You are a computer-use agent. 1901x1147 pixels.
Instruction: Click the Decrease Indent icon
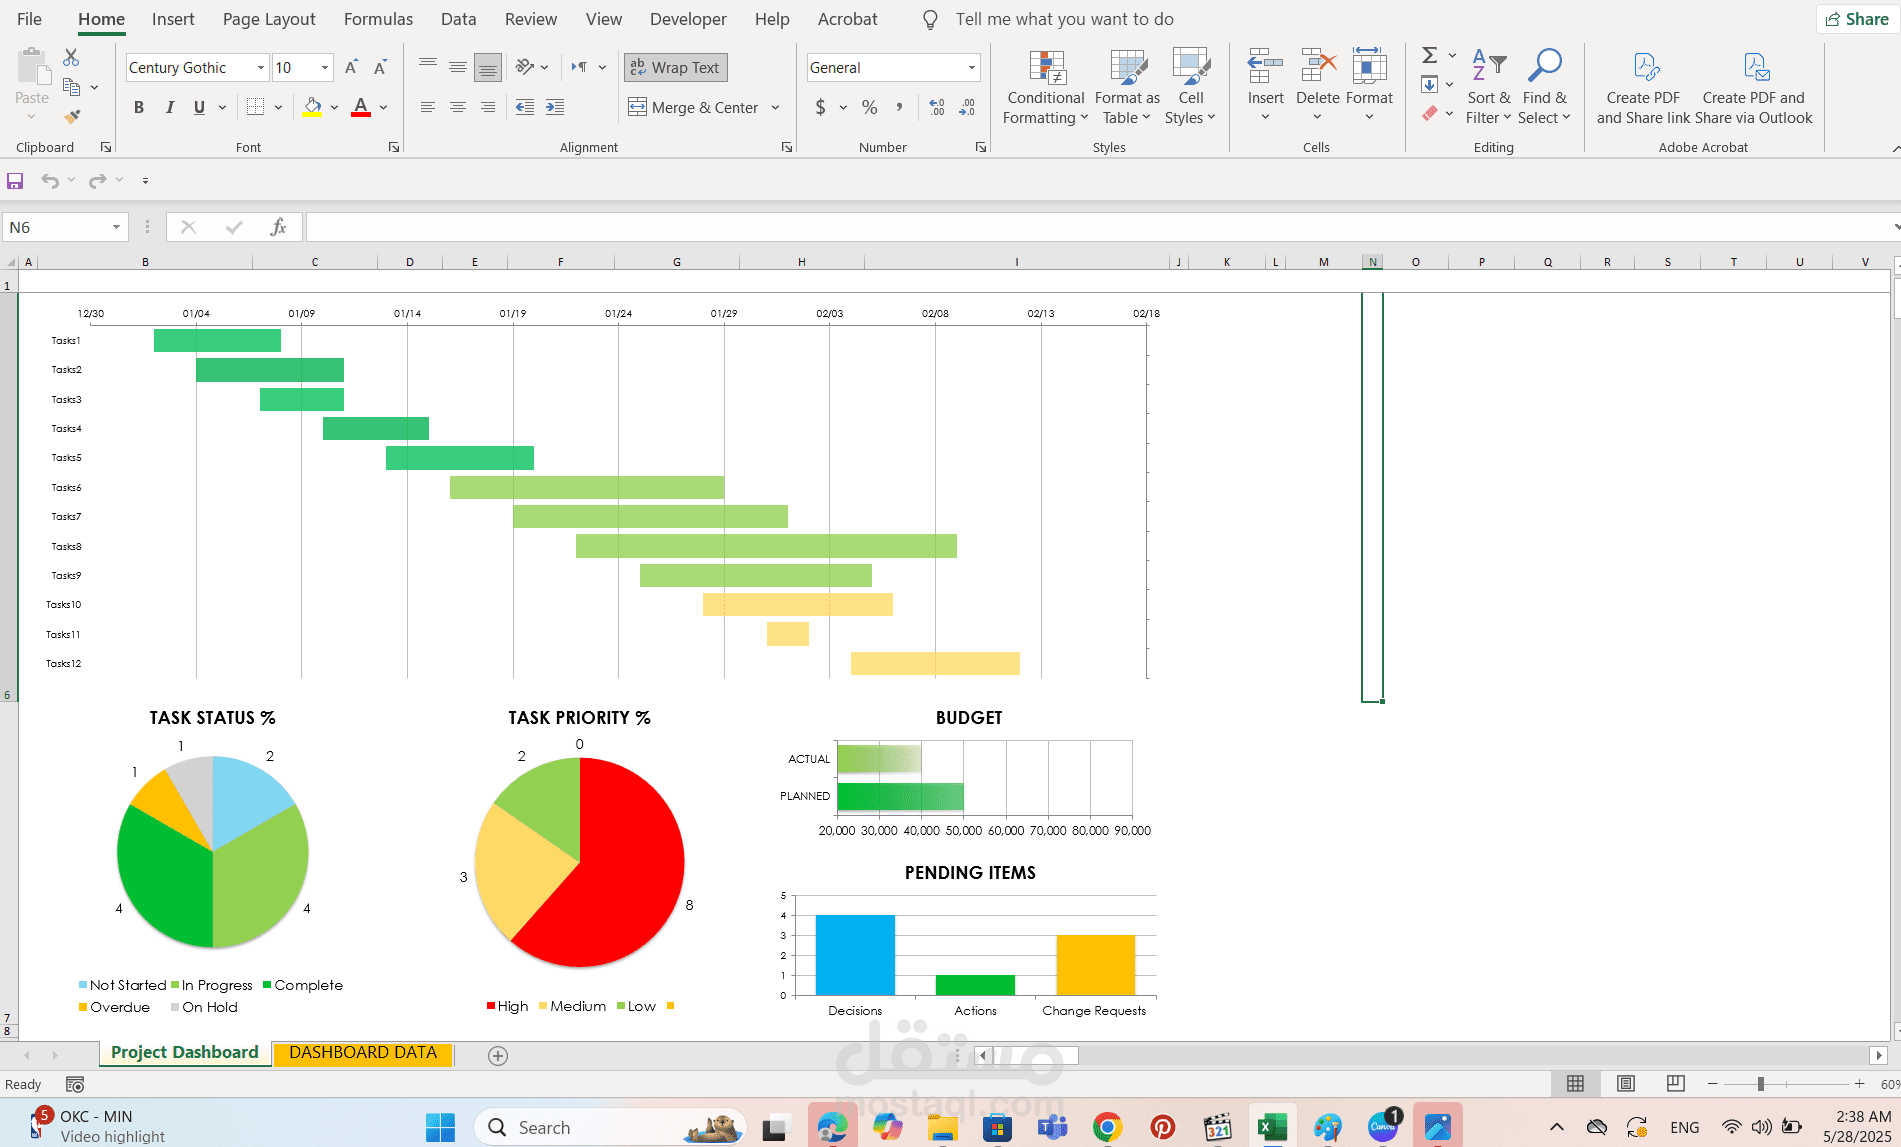(x=525, y=107)
